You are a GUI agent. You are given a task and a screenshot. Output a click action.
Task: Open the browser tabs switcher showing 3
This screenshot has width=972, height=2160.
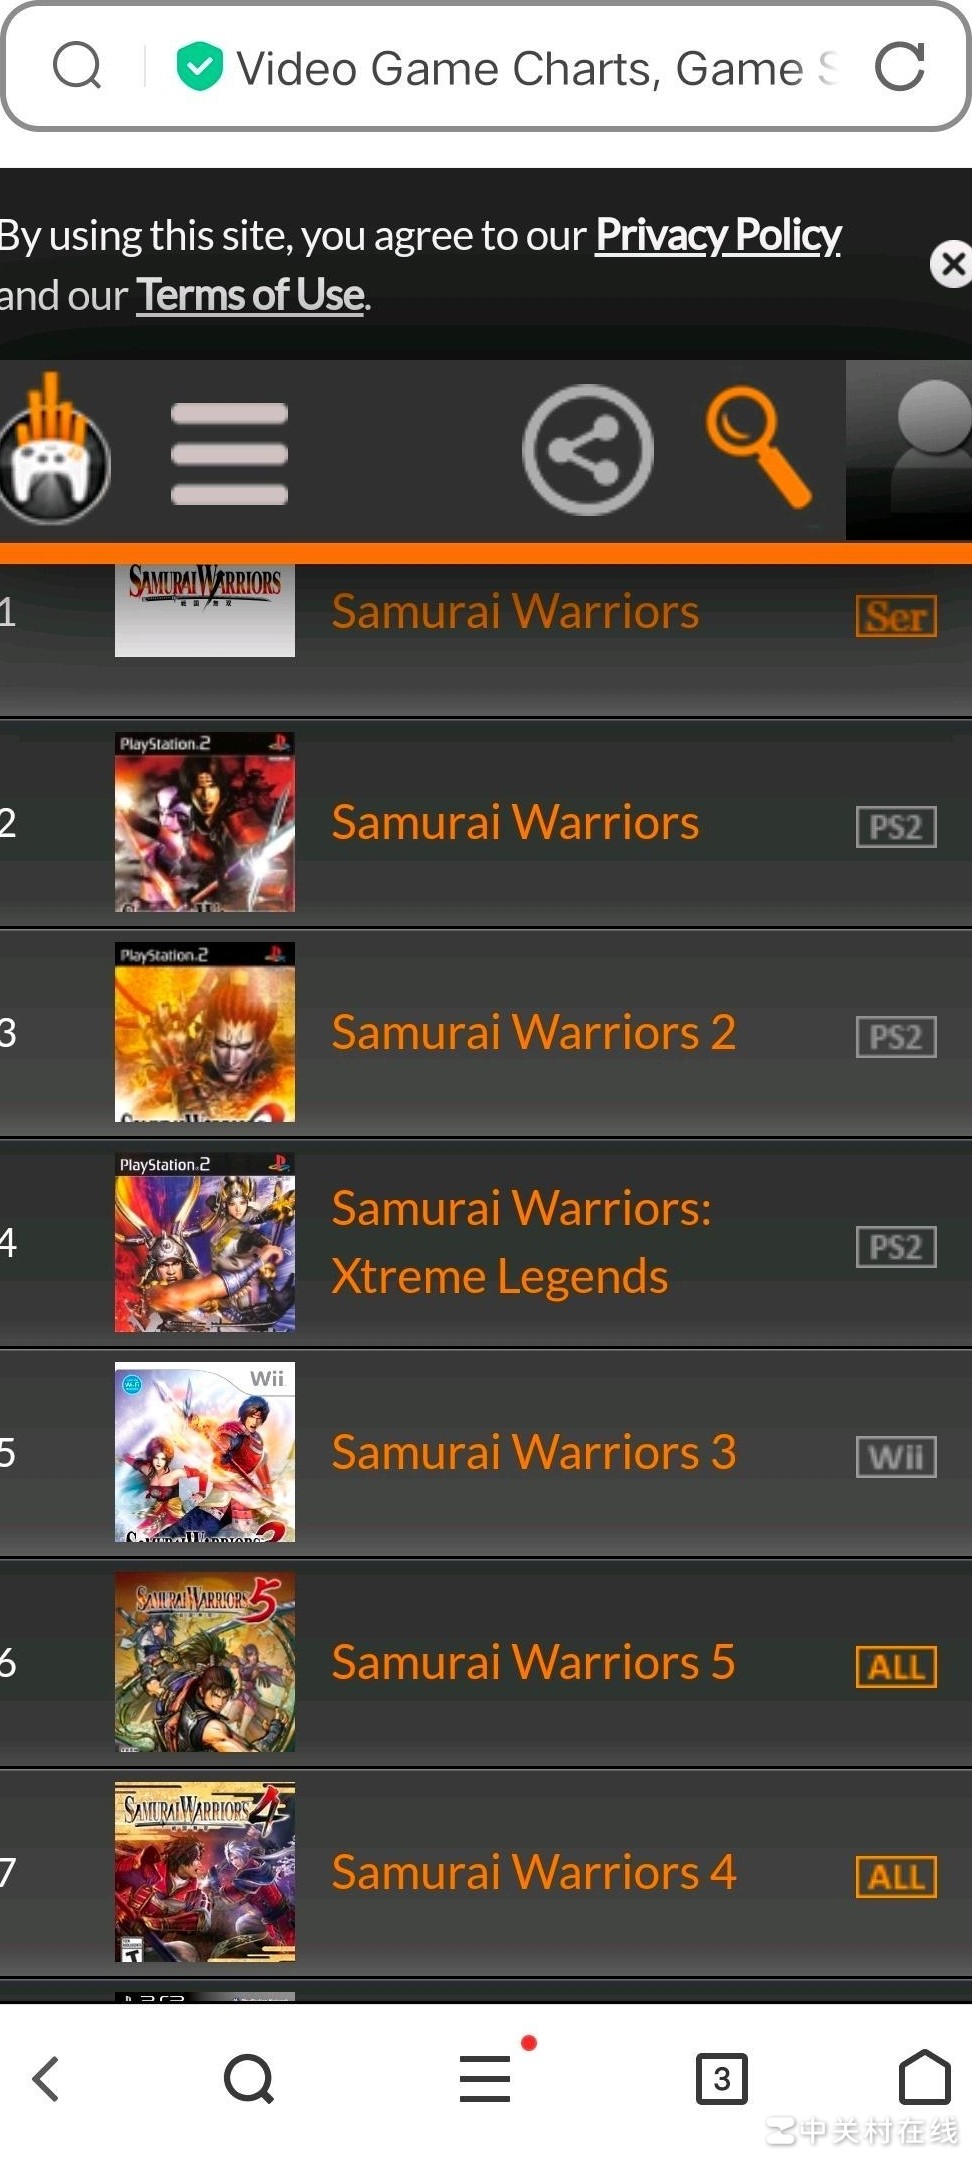pyautogui.click(x=721, y=2079)
